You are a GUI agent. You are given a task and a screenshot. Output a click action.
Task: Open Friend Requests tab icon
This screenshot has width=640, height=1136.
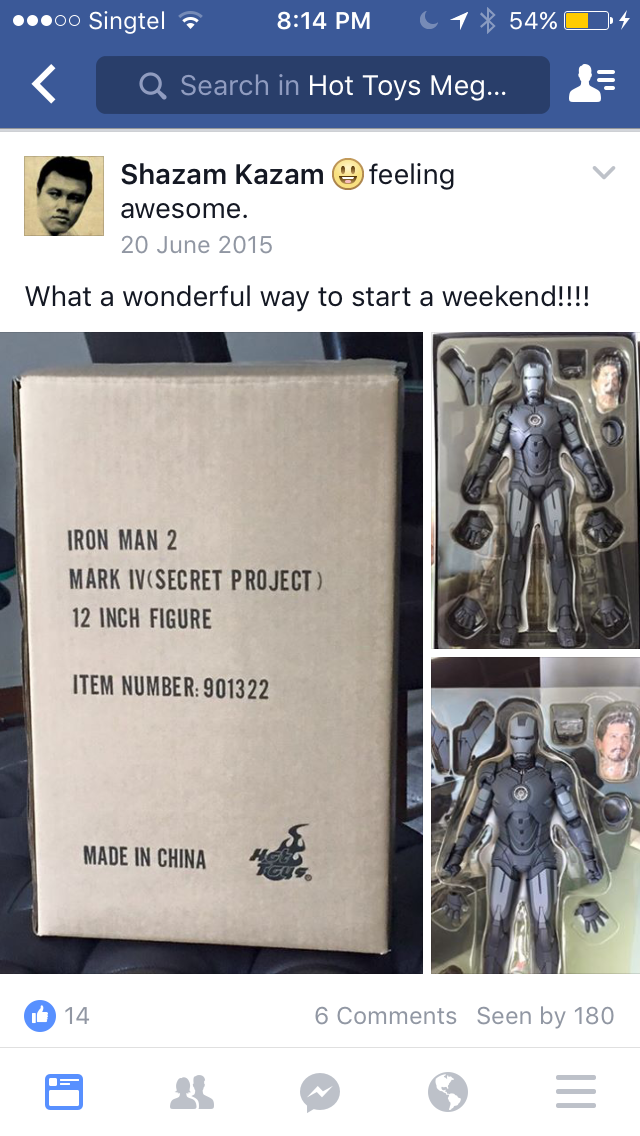click(191, 1091)
